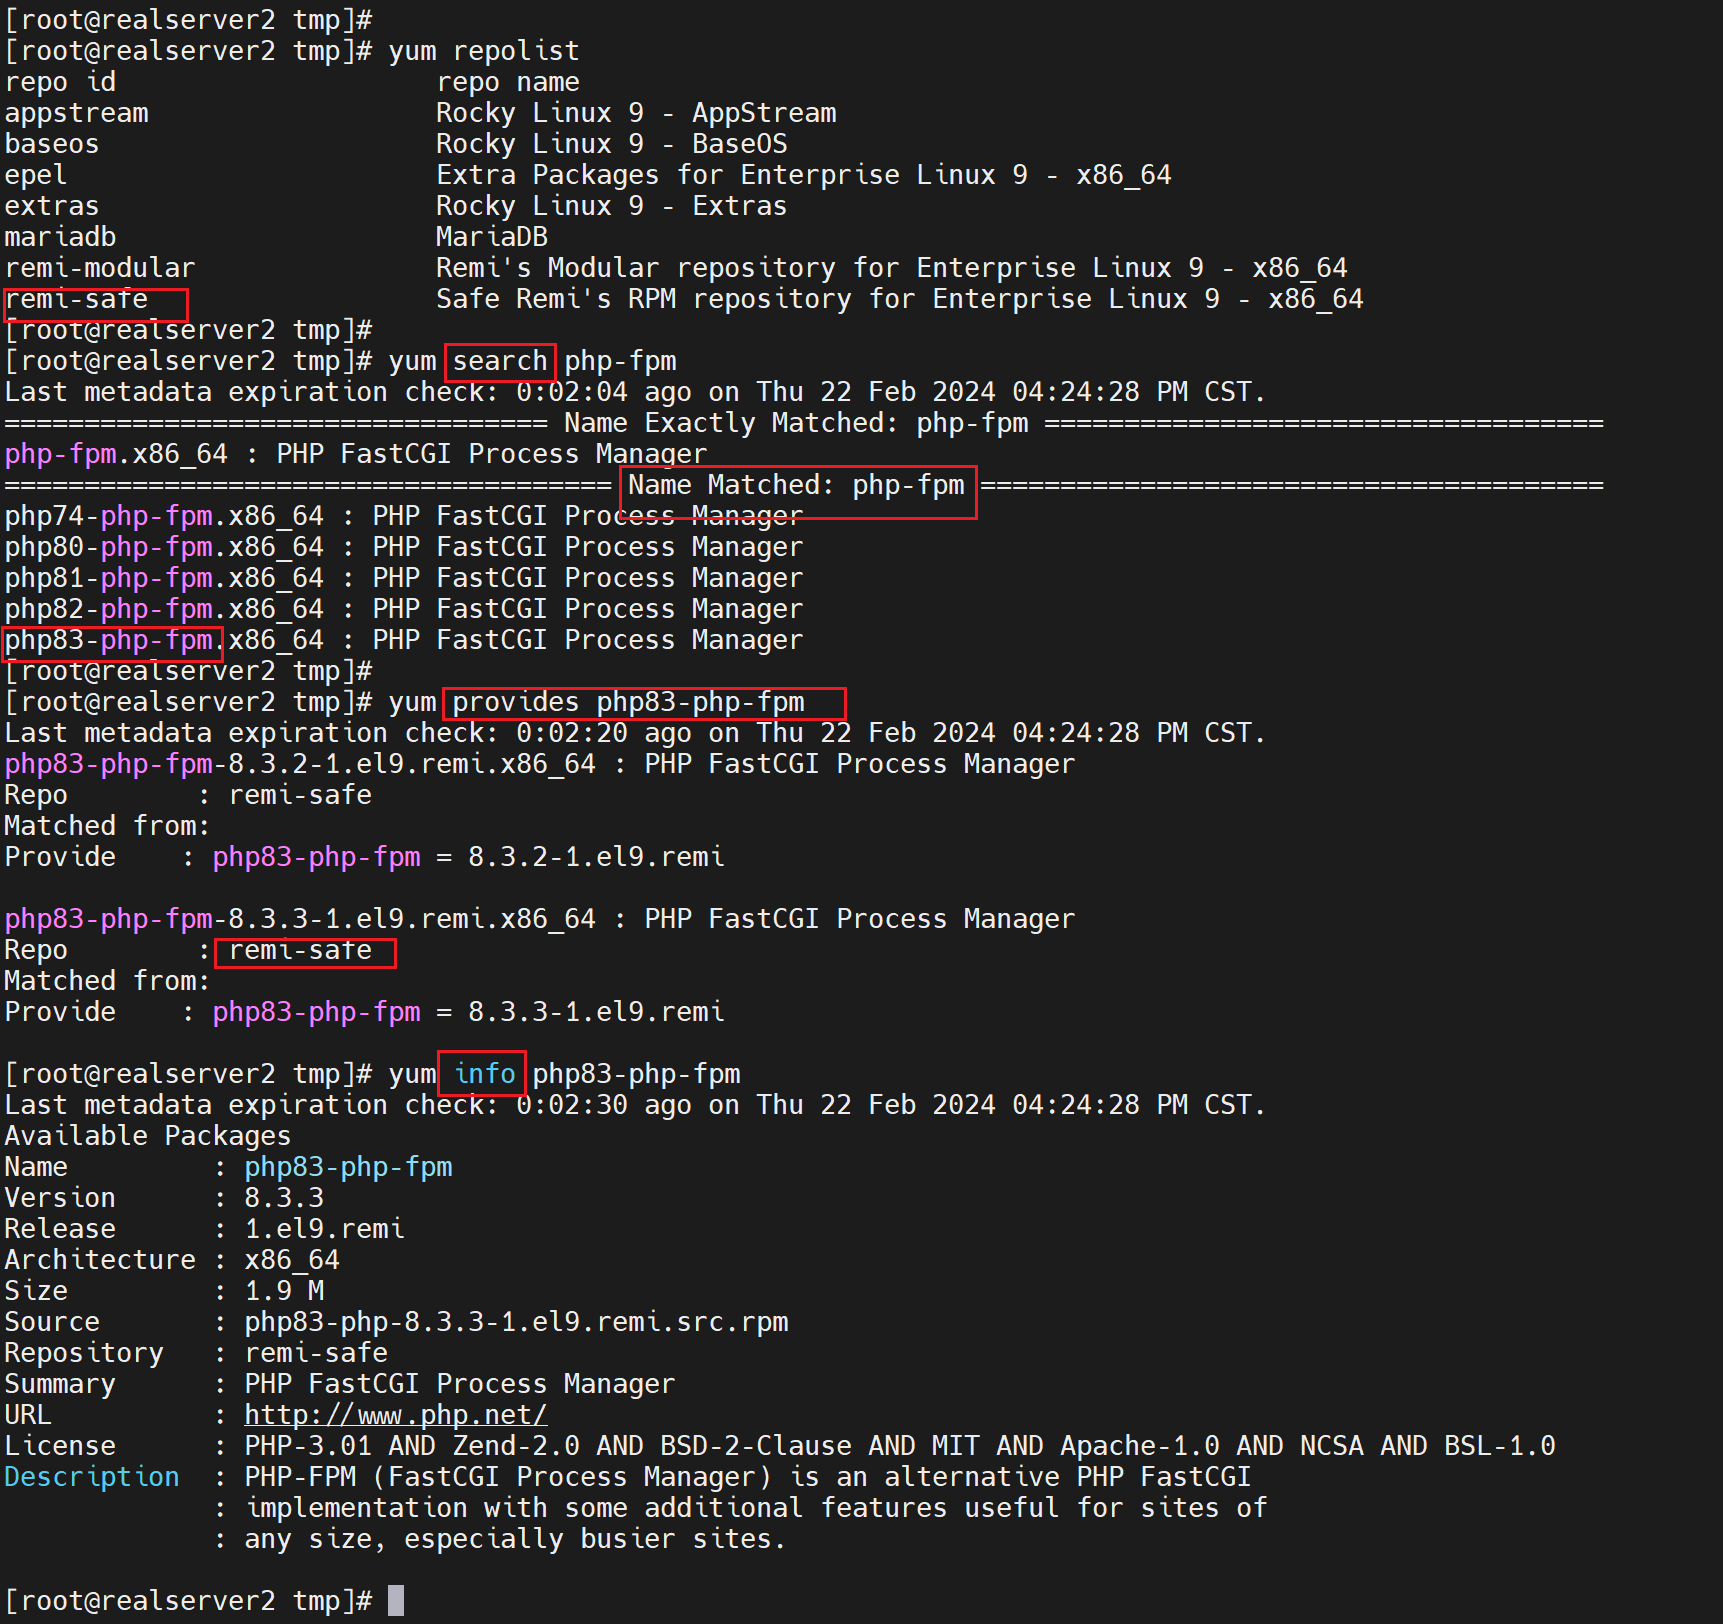Click the 'Available Packages' heading line

[147, 1136]
